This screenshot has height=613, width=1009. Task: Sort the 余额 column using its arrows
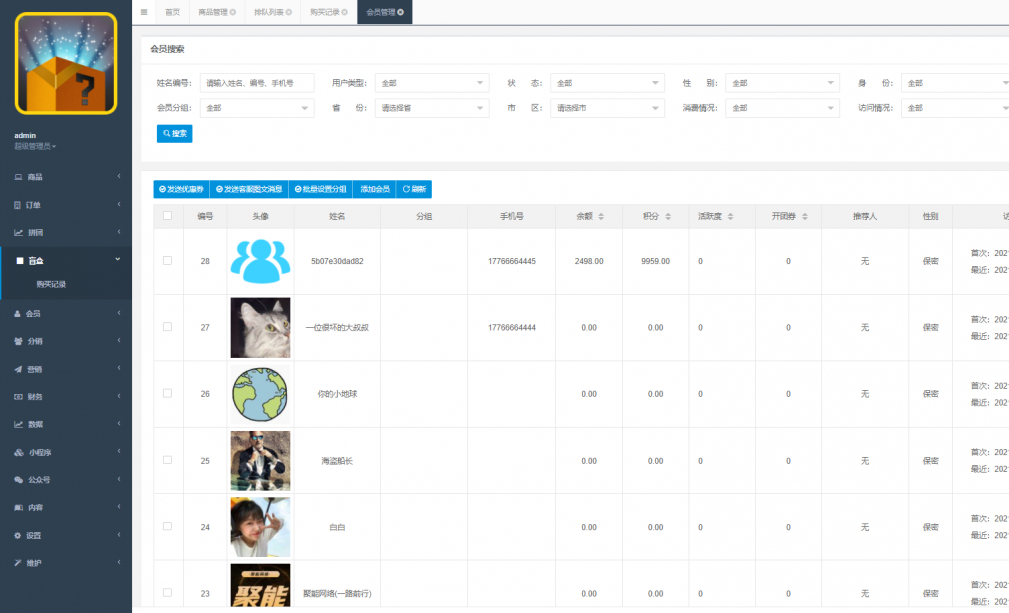click(x=601, y=217)
